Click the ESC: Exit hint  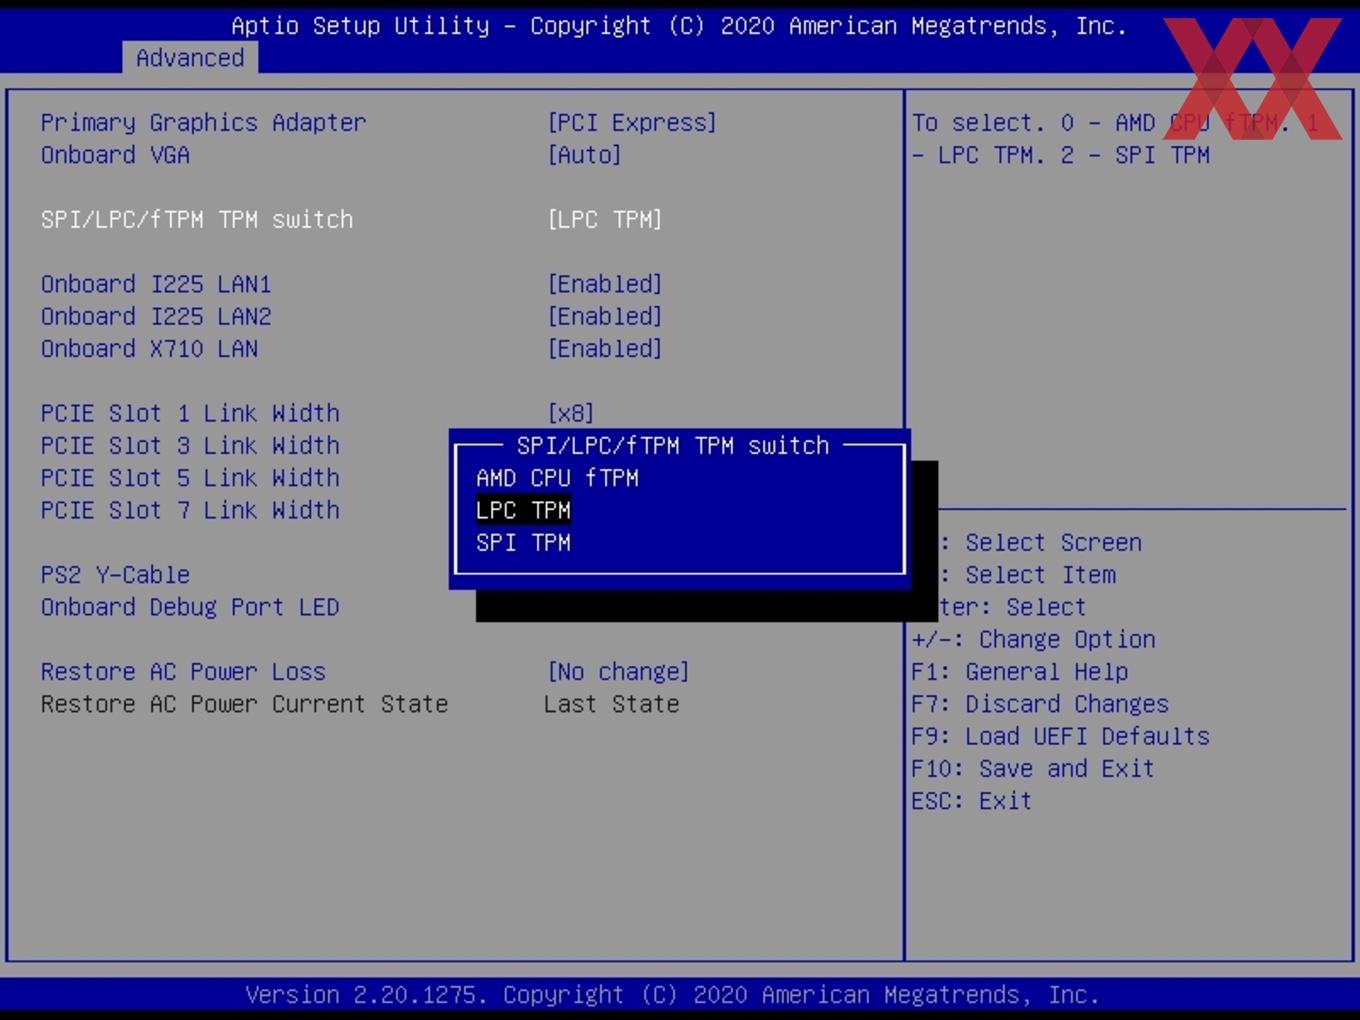(x=971, y=801)
